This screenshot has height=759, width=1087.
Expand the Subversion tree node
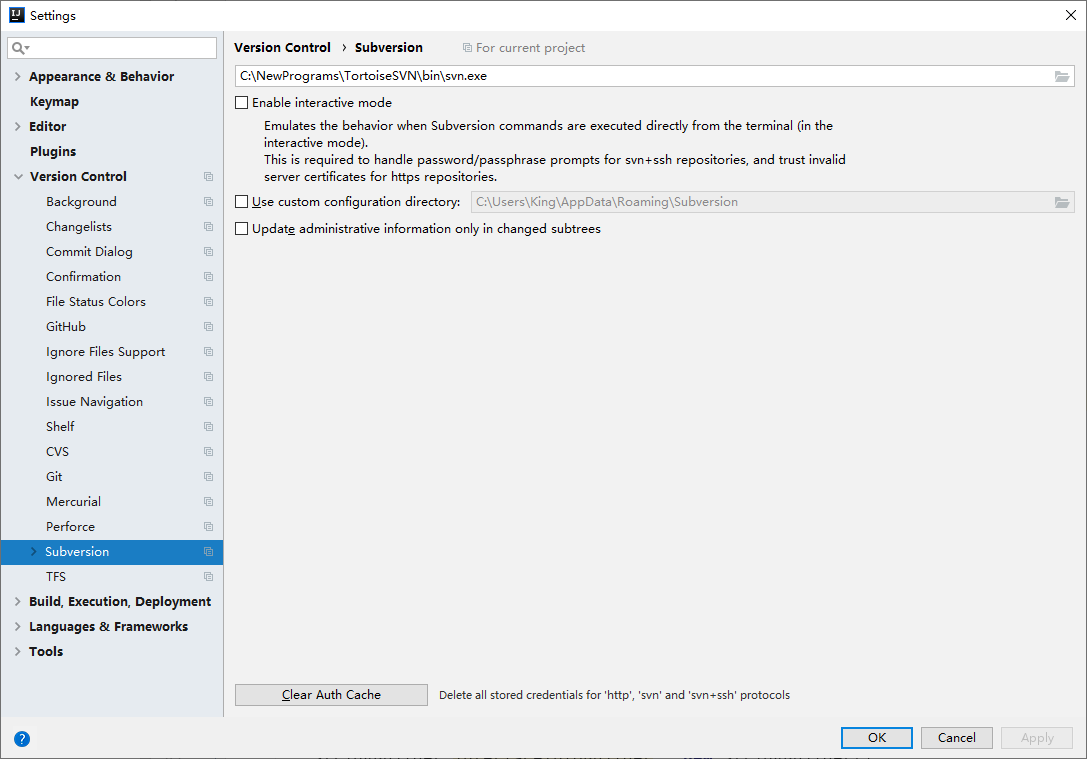pyautogui.click(x=34, y=552)
